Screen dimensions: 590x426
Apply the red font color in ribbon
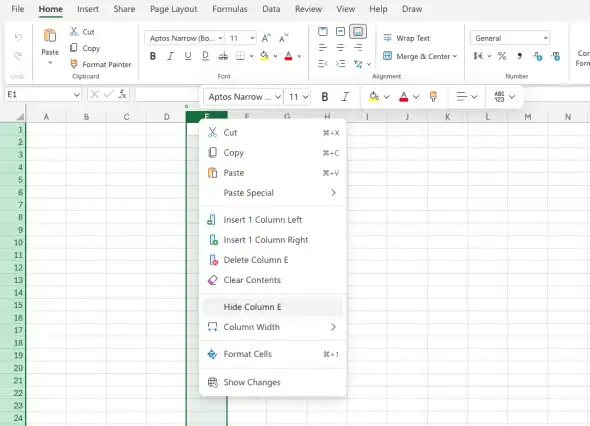coord(288,56)
